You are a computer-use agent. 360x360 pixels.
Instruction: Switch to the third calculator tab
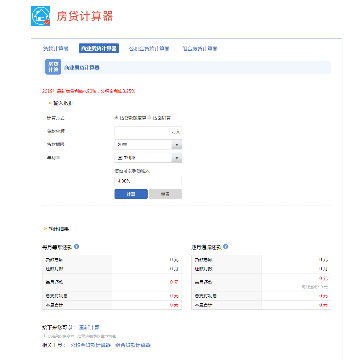[149, 49]
